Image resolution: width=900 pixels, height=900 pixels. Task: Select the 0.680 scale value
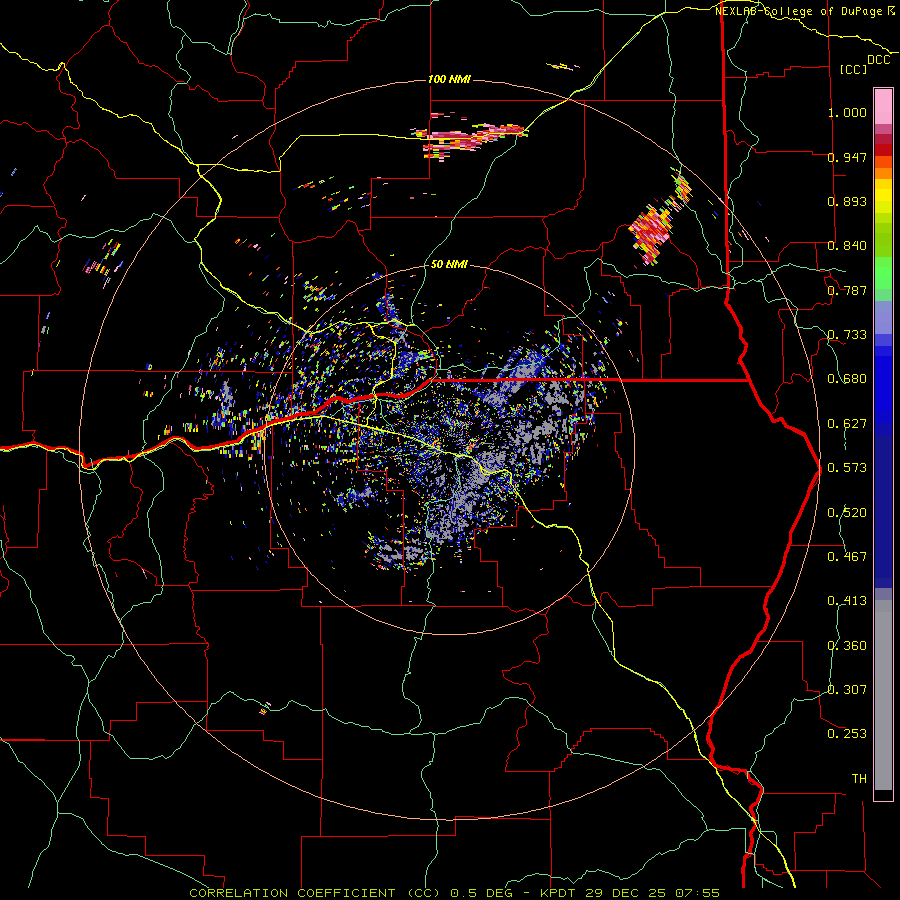coord(847,379)
